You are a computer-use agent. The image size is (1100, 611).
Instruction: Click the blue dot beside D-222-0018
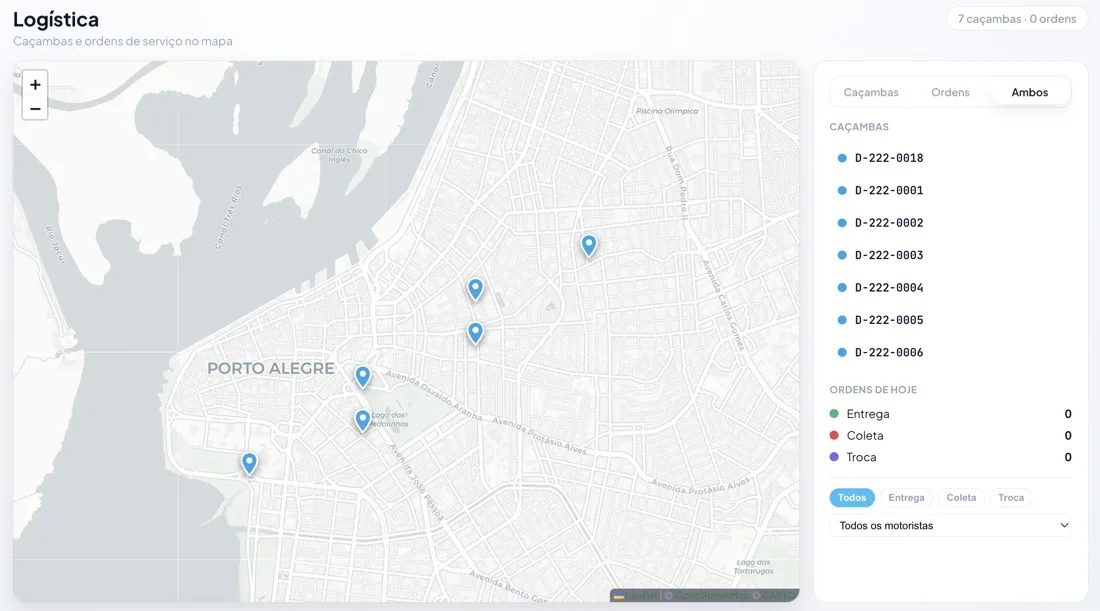click(x=842, y=158)
